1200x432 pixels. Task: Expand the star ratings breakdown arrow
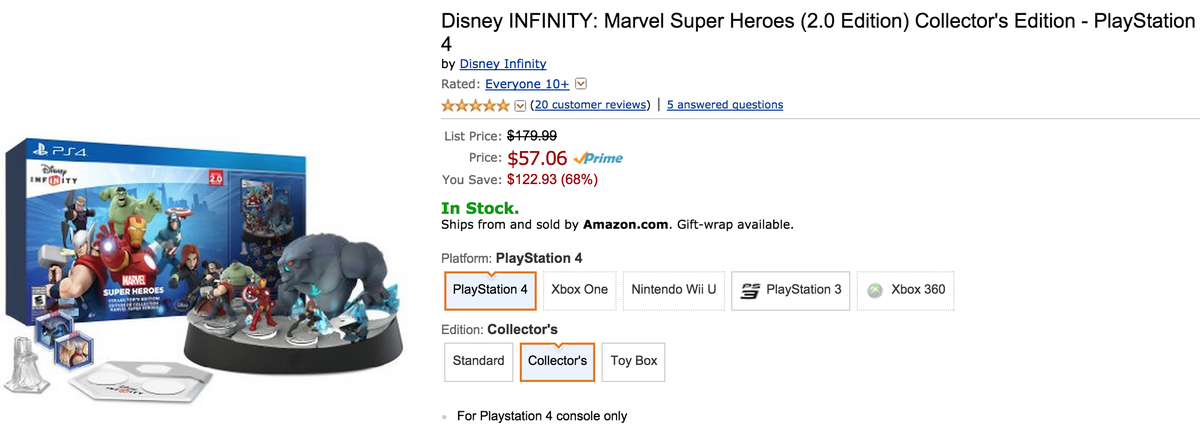click(519, 105)
